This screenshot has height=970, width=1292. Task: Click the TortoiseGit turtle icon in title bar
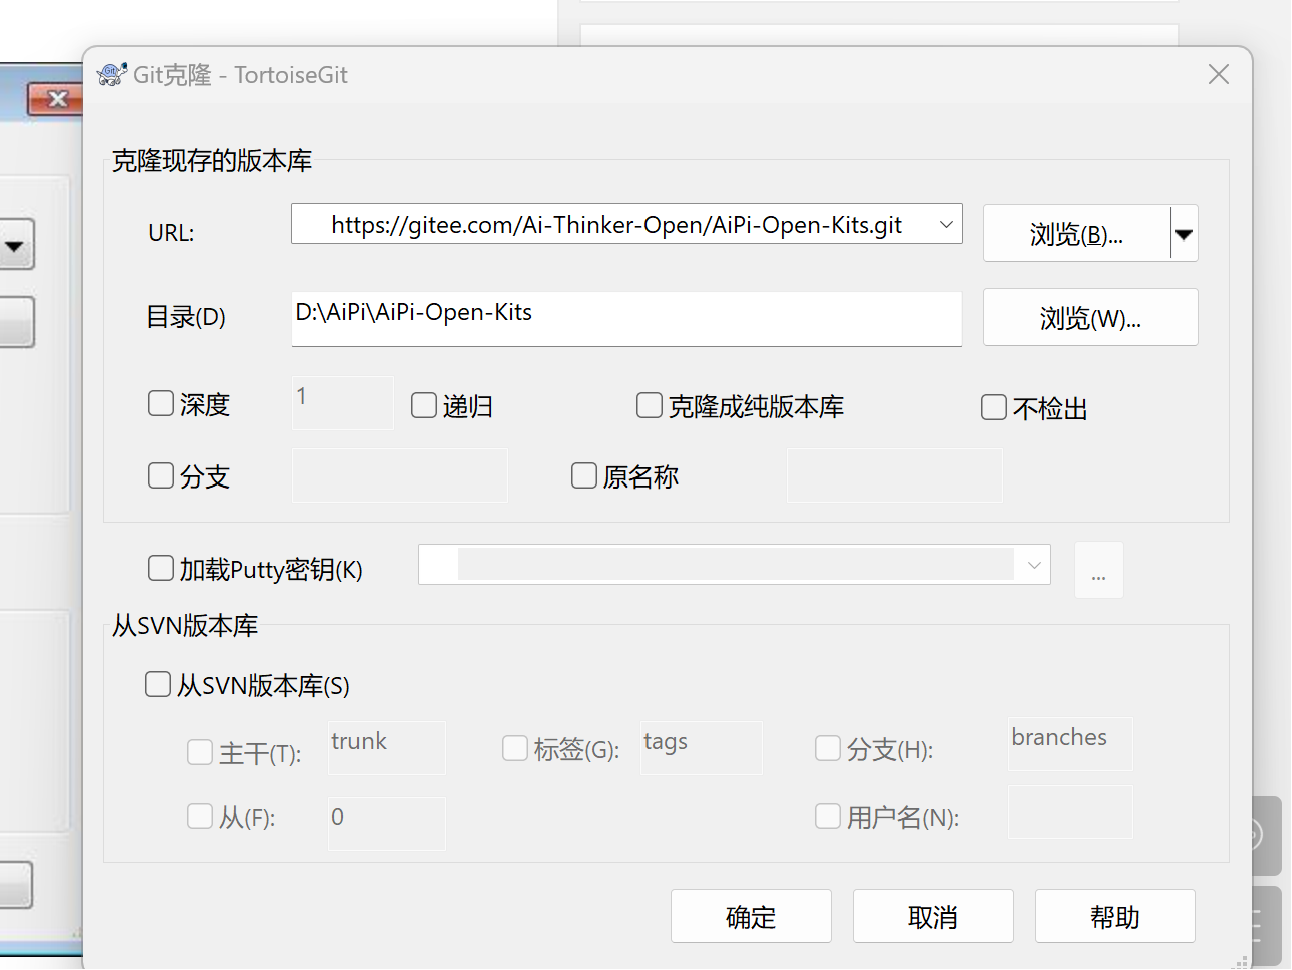(111, 75)
